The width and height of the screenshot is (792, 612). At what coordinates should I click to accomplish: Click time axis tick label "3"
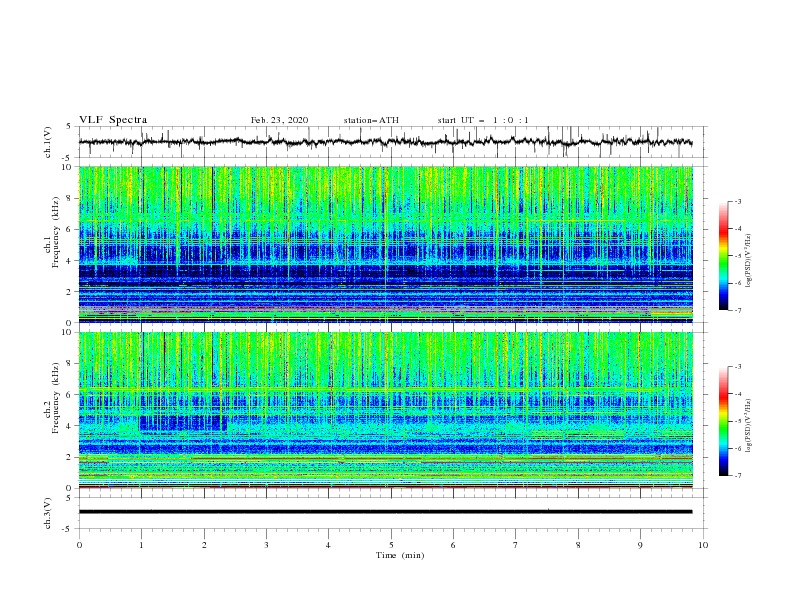click(x=266, y=545)
